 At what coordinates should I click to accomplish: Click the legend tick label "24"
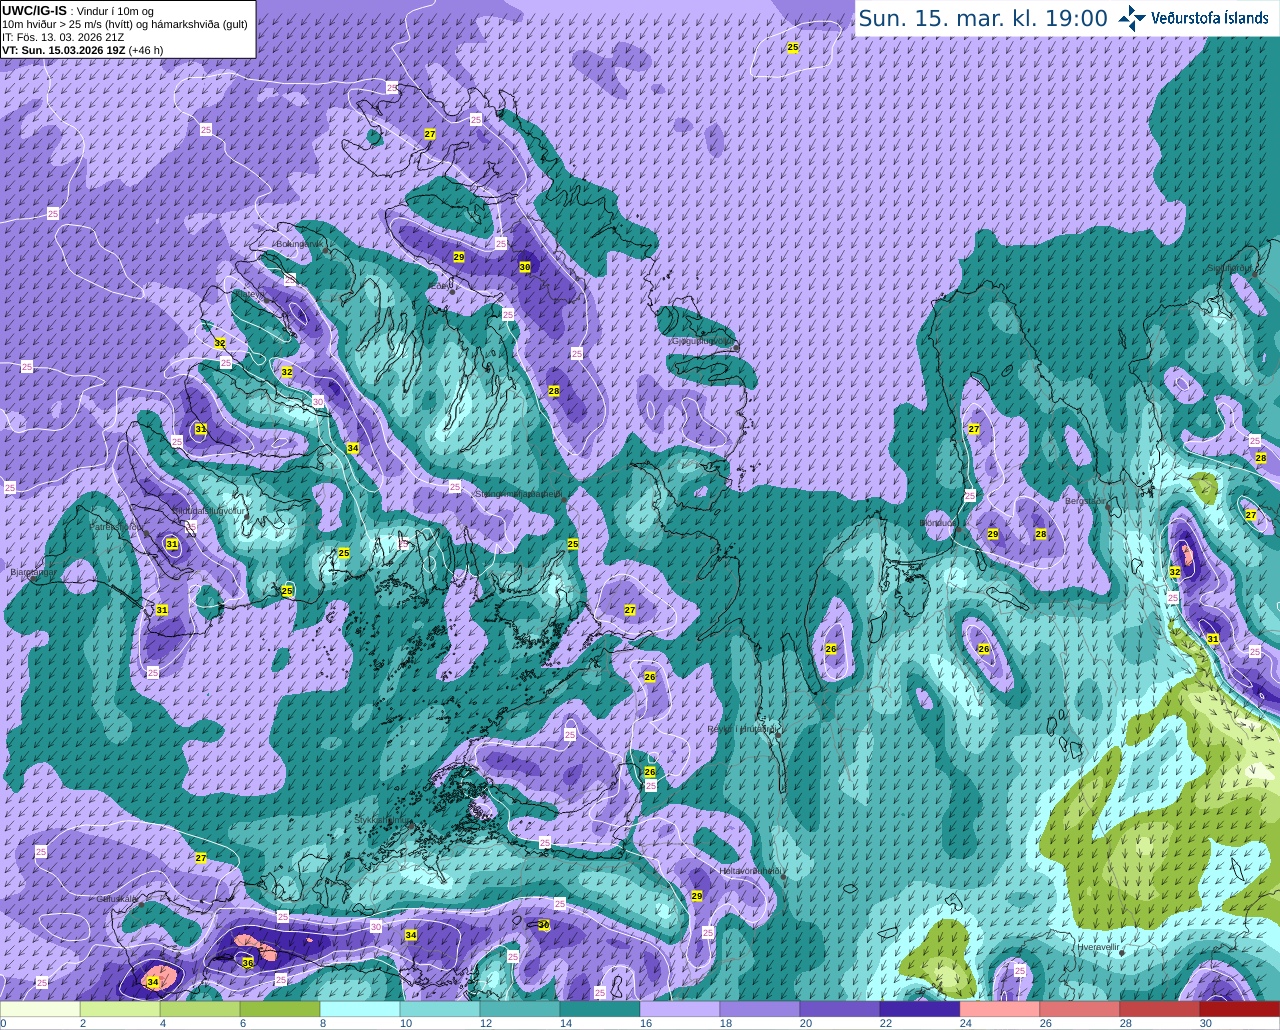point(966,1023)
